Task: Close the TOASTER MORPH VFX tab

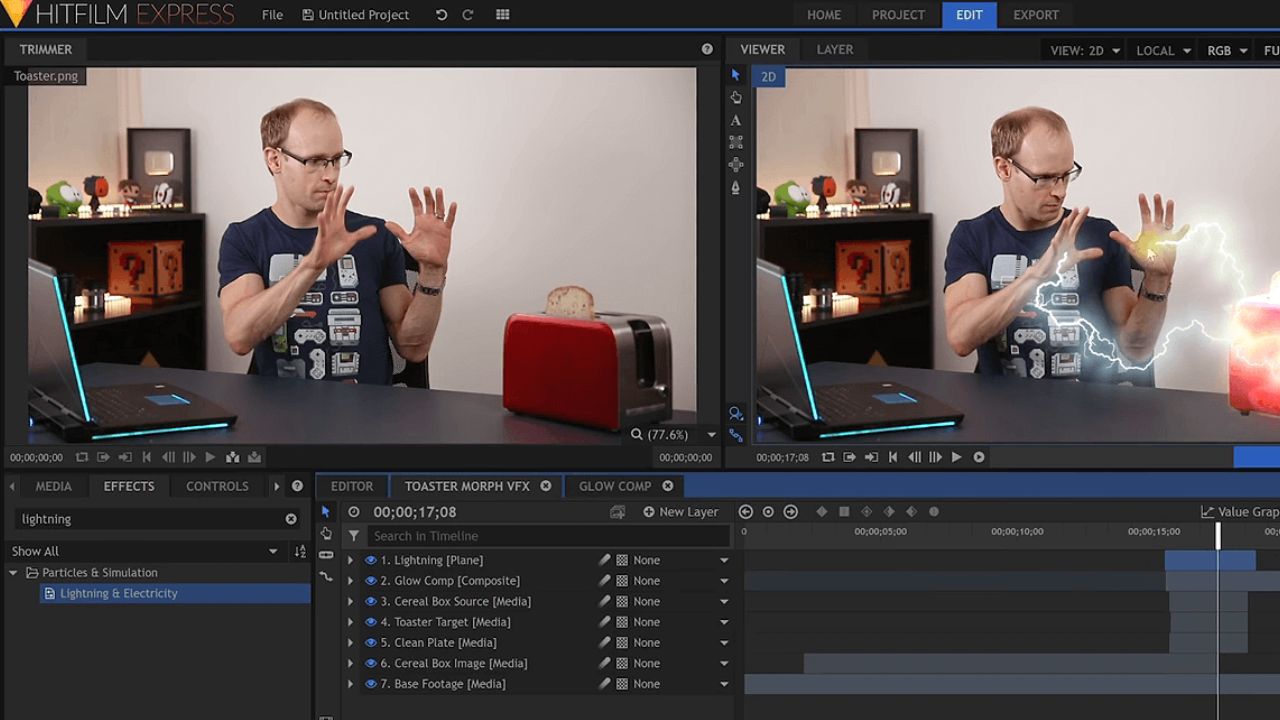Action: 546,486
